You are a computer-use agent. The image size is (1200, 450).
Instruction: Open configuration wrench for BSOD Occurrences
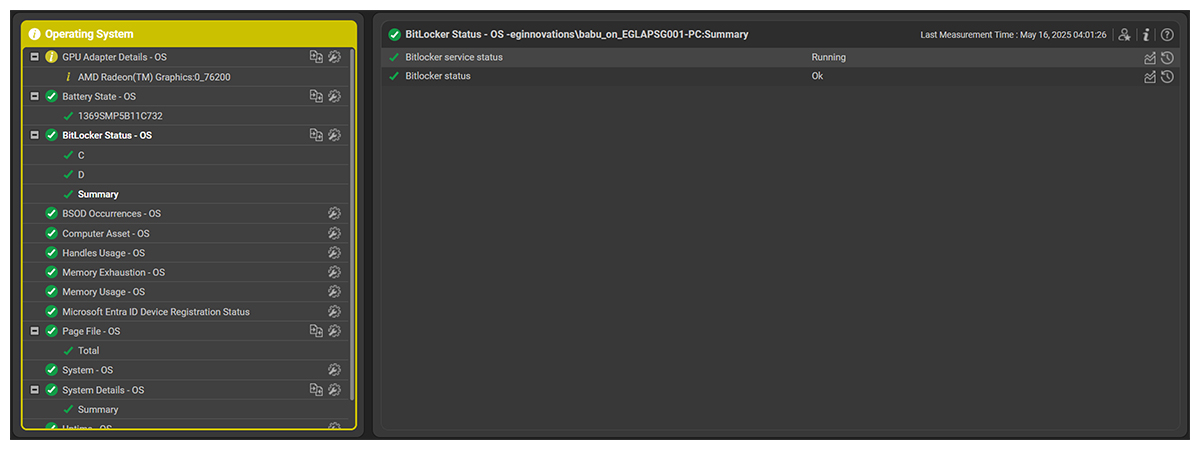[334, 214]
